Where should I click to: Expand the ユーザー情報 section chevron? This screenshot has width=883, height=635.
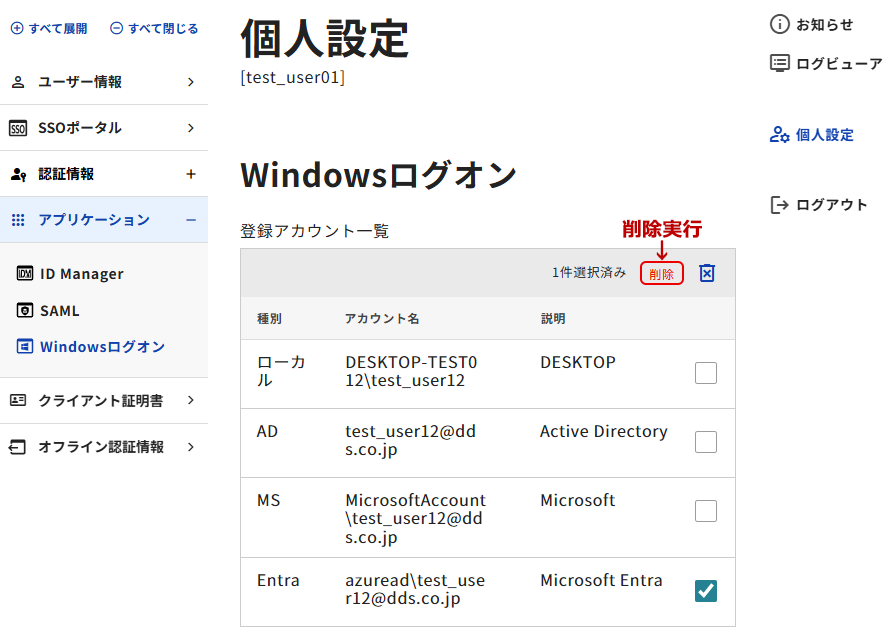coord(191,82)
